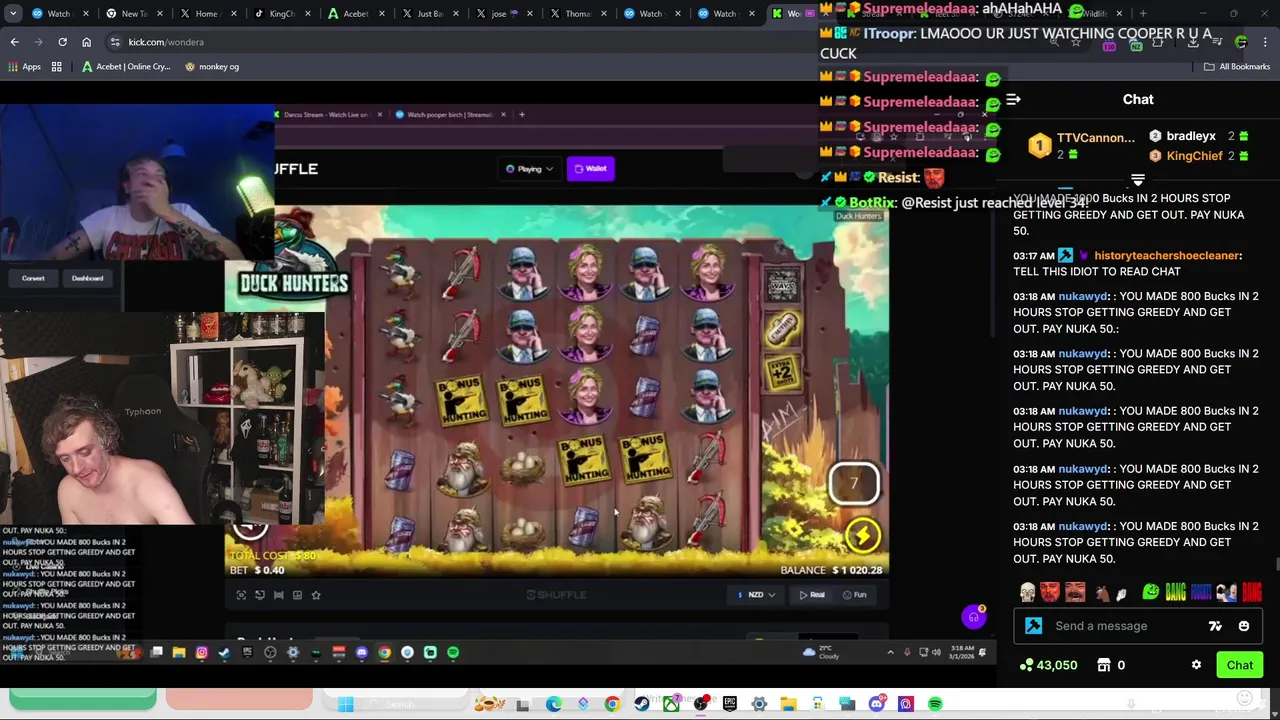The image size is (1280, 720).
Task: Open the emote picker smiley icon
Action: point(1244,626)
